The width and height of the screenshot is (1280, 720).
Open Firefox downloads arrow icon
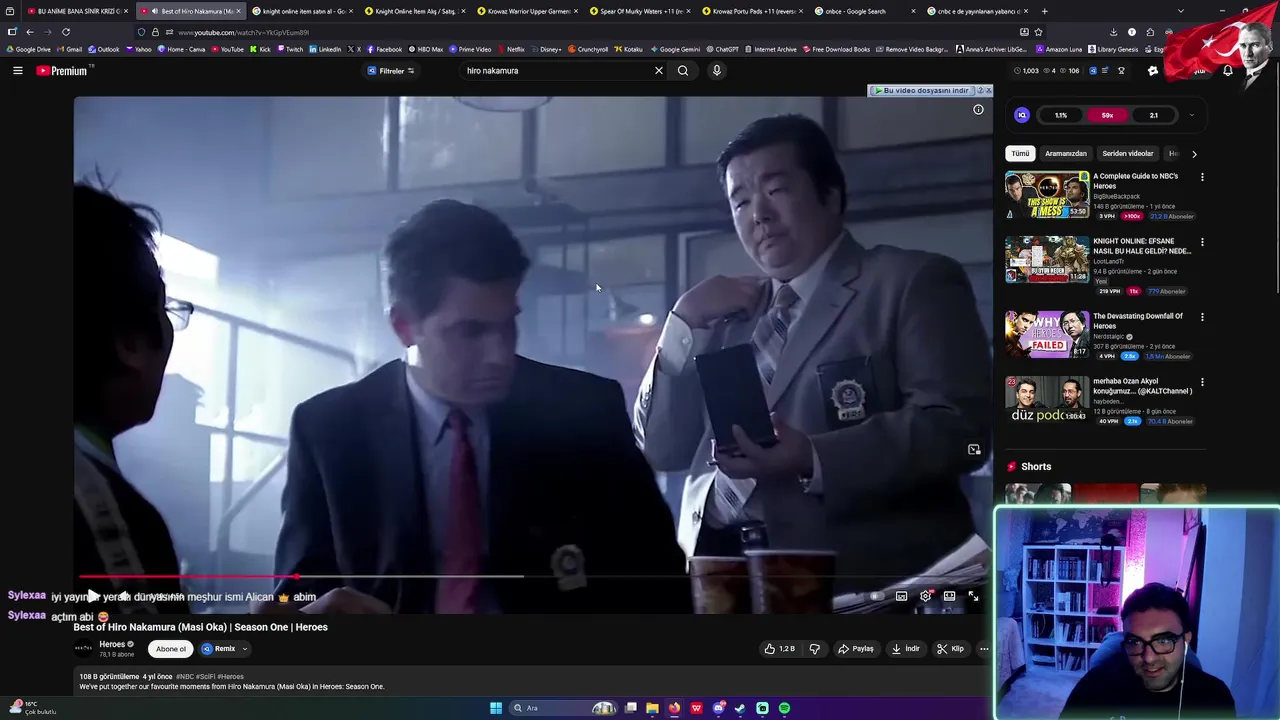pyautogui.click(x=1114, y=32)
